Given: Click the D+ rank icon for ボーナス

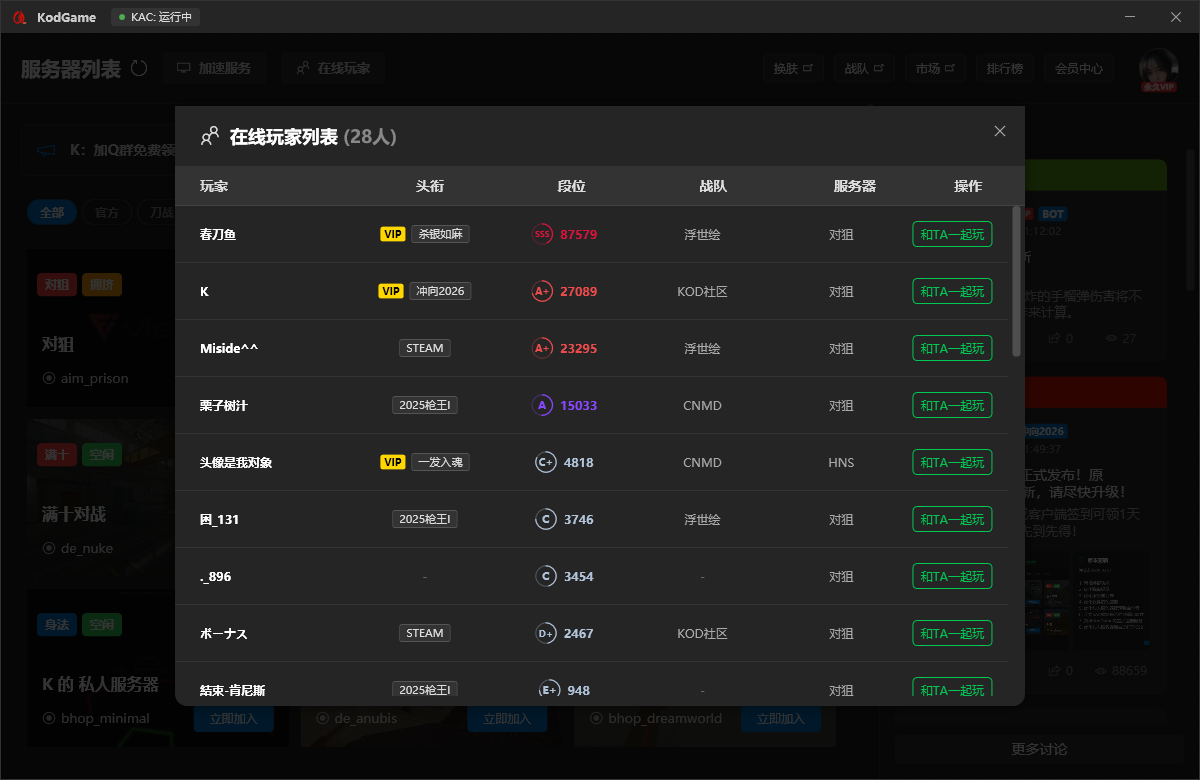Looking at the screenshot, I should [x=545, y=633].
